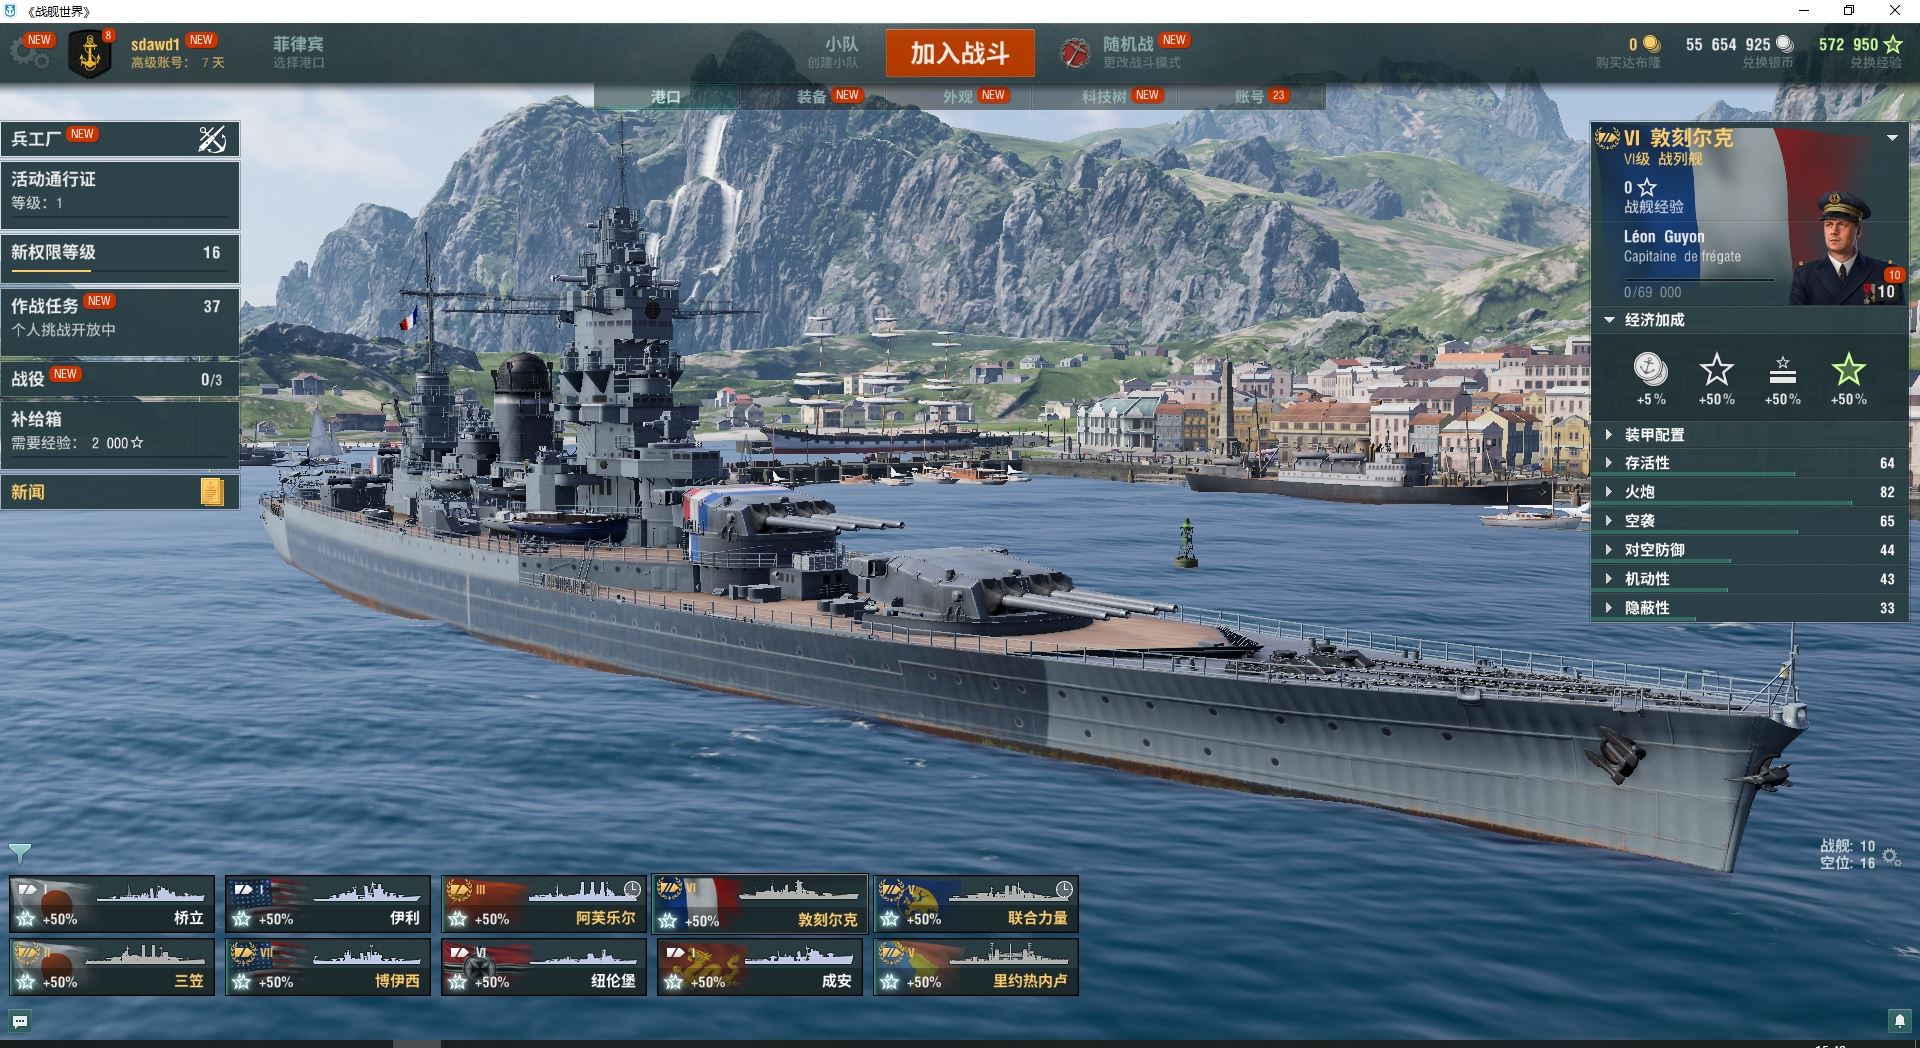The image size is (1920, 1048).
Task: Open carousel settings gear beside 战舰 count
Action: pyautogui.click(x=1891, y=857)
